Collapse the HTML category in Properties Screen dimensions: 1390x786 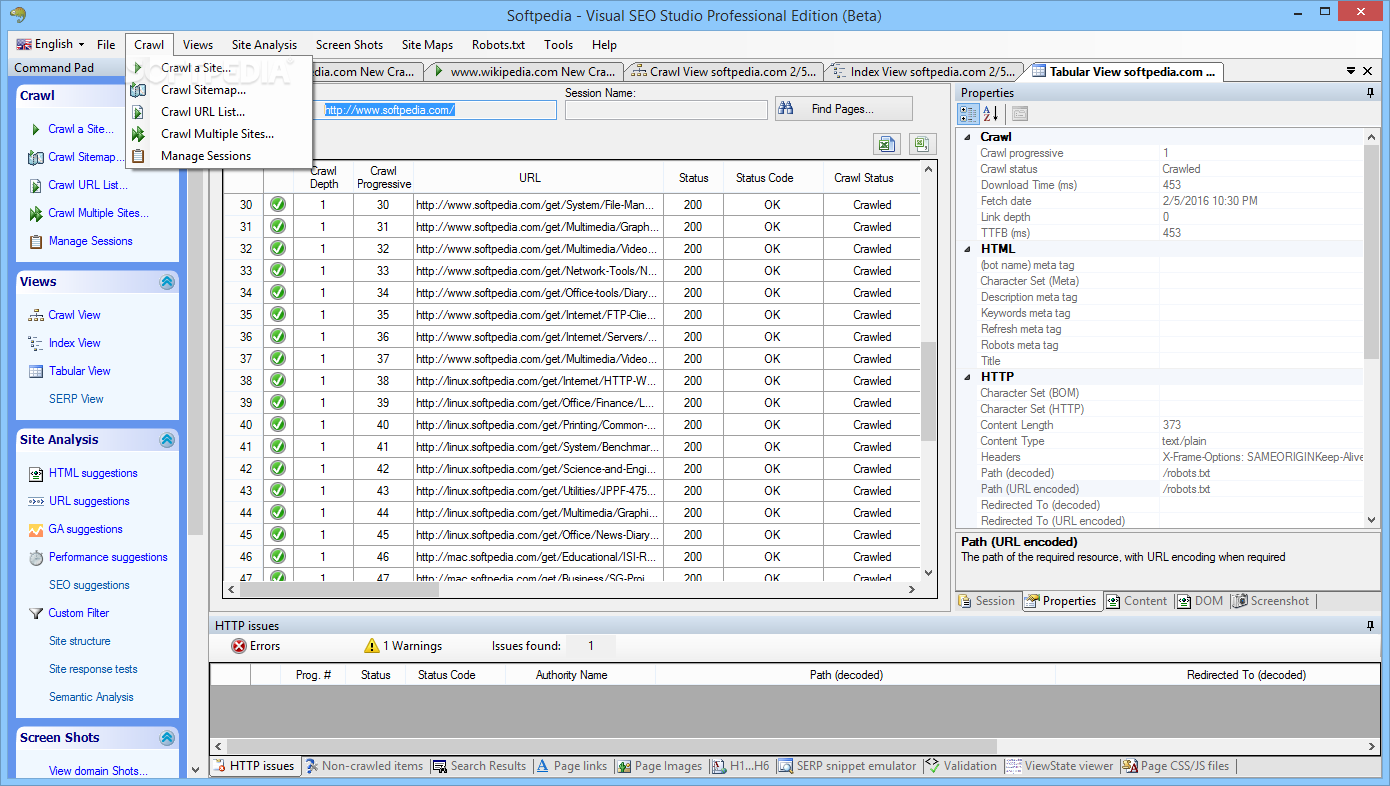[x=967, y=249]
